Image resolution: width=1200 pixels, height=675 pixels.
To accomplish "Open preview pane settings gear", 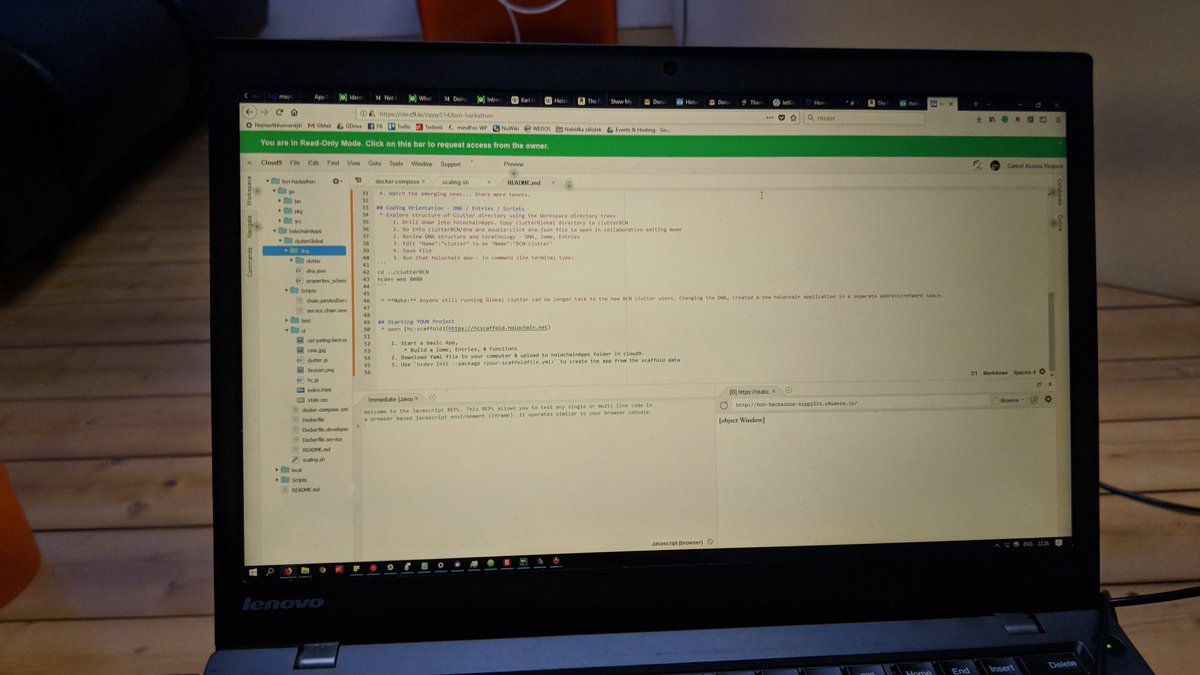I will pyautogui.click(x=1048, y=399).
